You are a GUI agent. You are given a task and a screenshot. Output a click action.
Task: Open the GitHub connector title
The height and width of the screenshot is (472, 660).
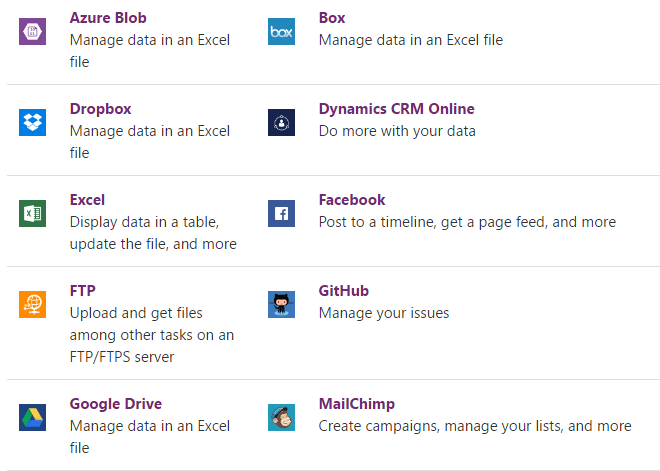click(x=344, y=291)
